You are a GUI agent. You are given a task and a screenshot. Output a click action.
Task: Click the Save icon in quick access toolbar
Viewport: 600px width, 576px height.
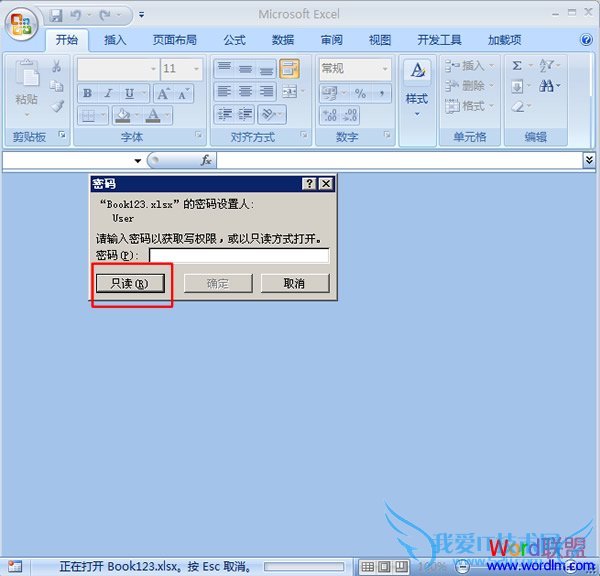[56, 15]
